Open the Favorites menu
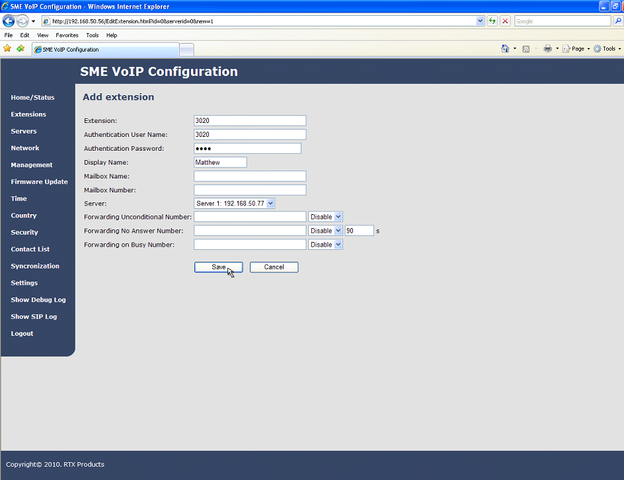 tap(66, 35)
